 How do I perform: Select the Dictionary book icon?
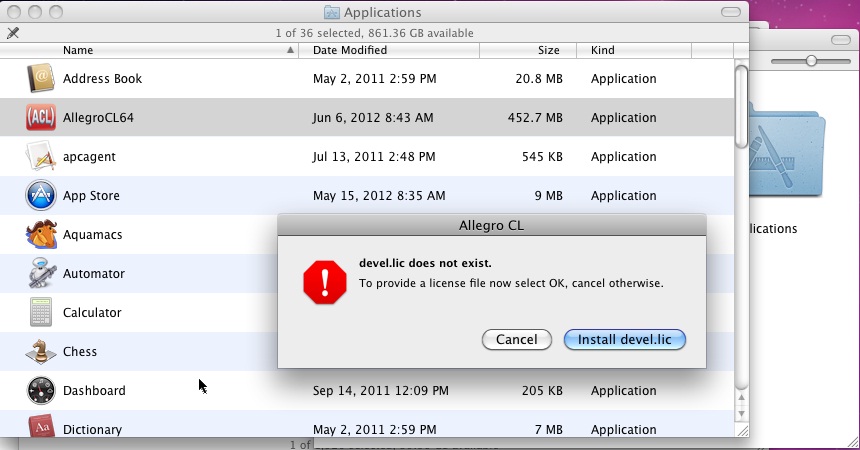pos(40,429)
